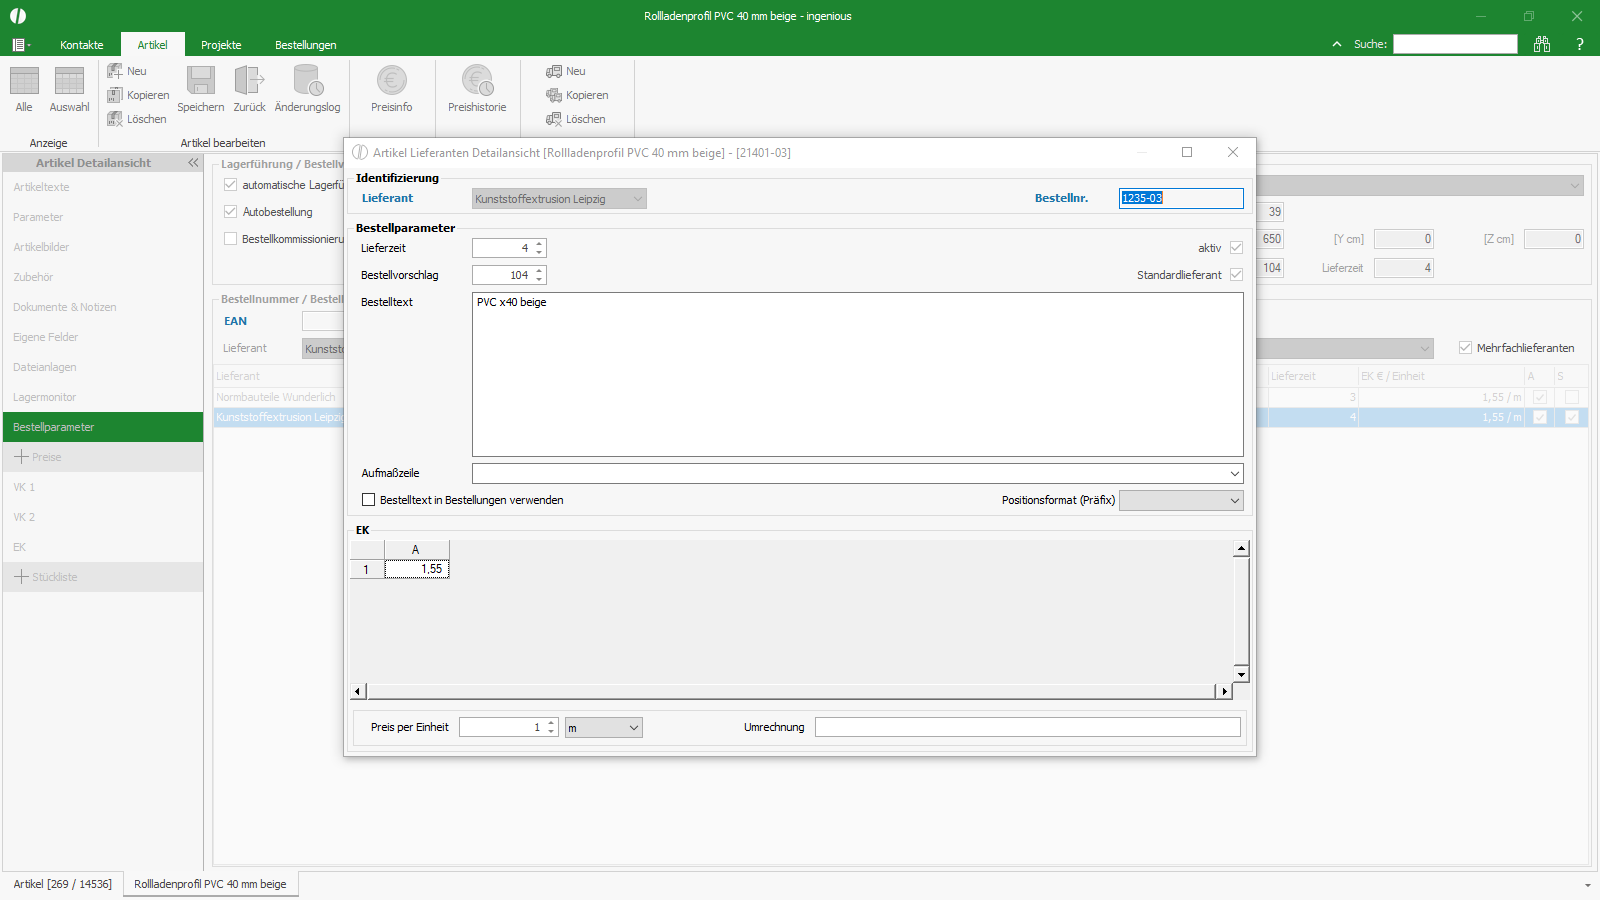Open the Bestellungen tab
The width and height of the screenshot is (1600, 900).
click(306, 45)
